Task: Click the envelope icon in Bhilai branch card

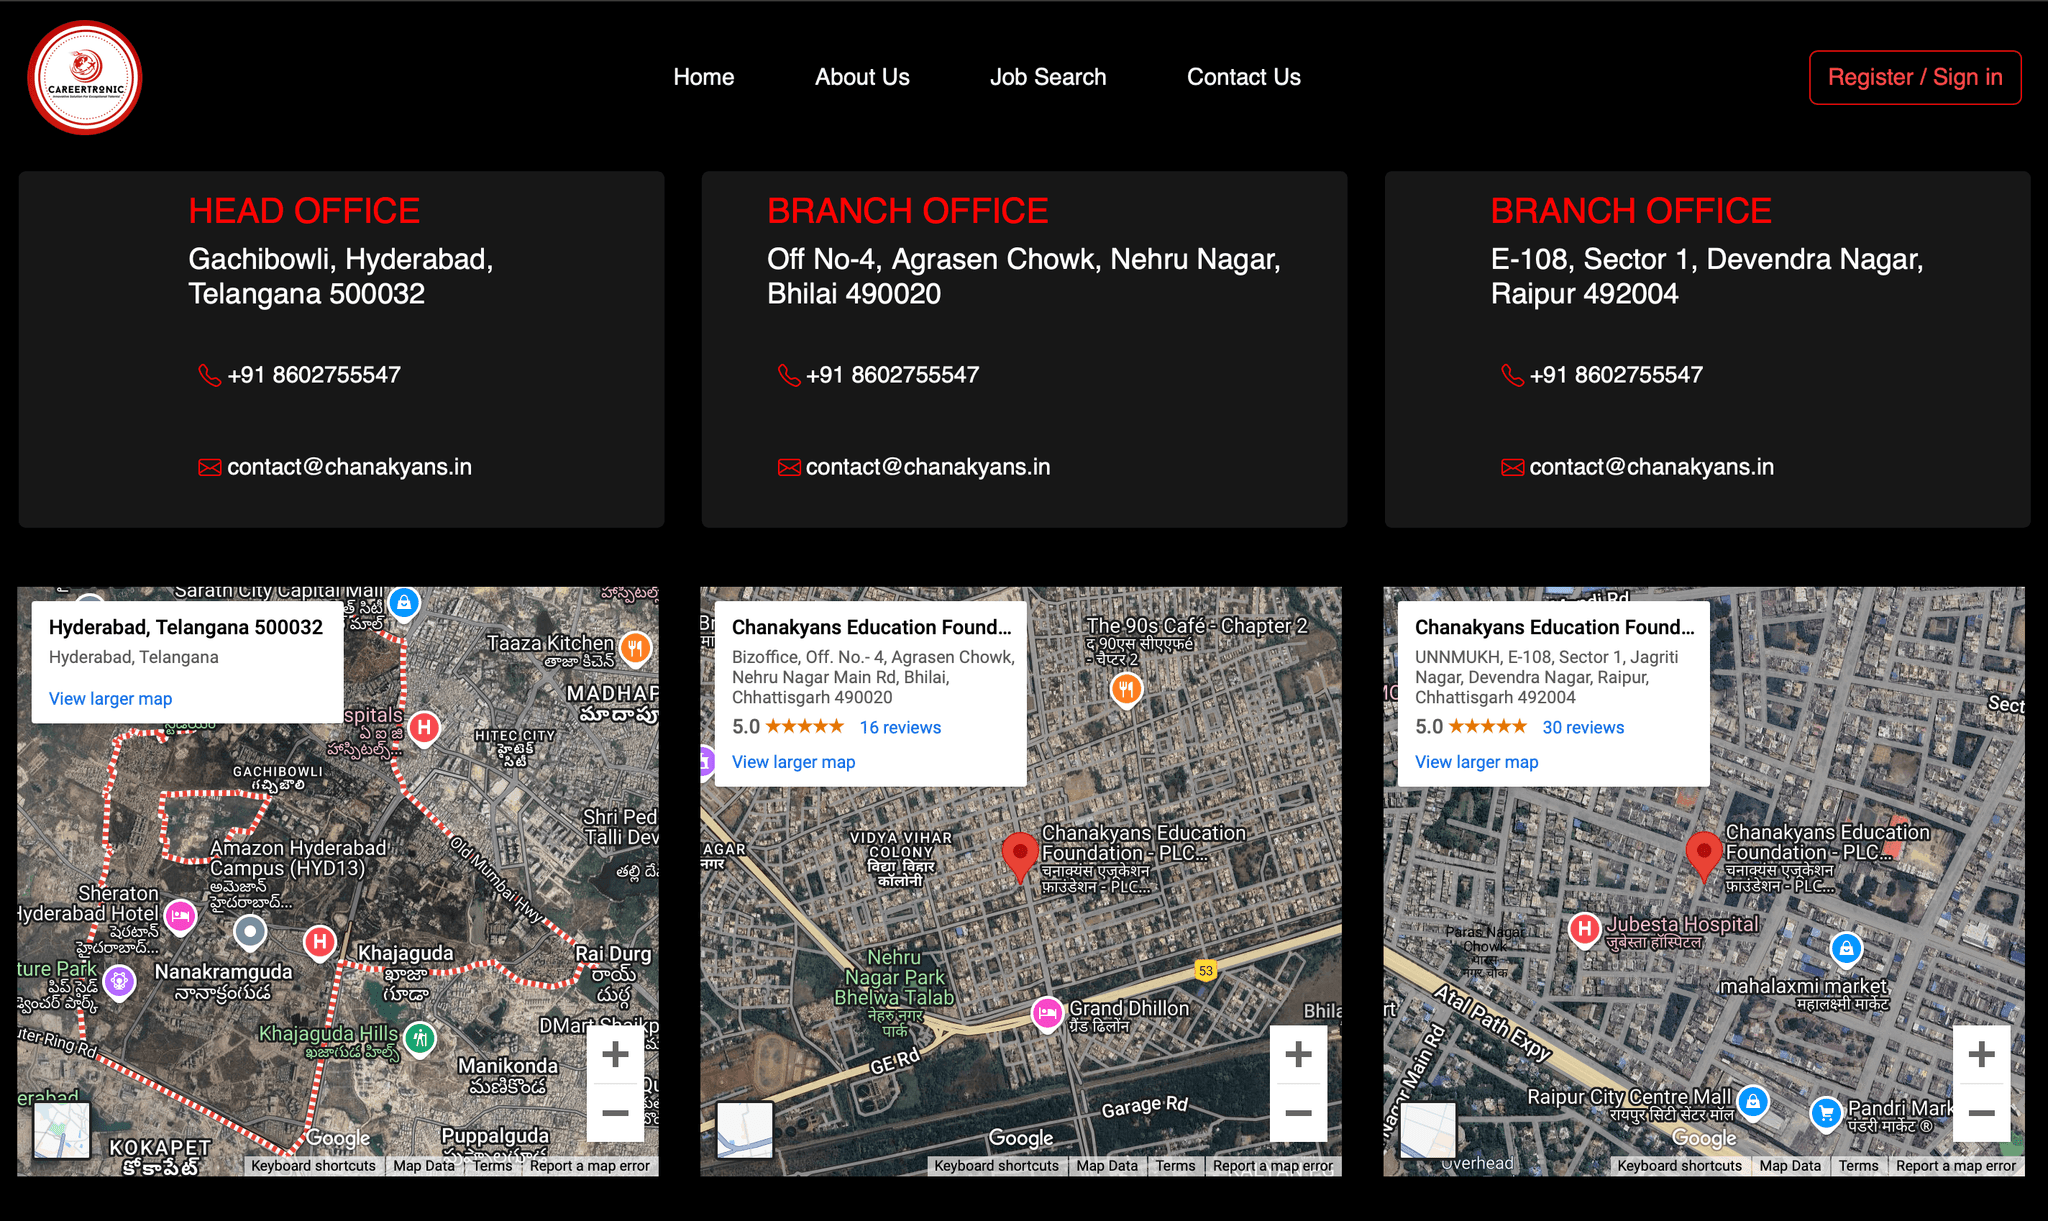Action: coord(788,467)
